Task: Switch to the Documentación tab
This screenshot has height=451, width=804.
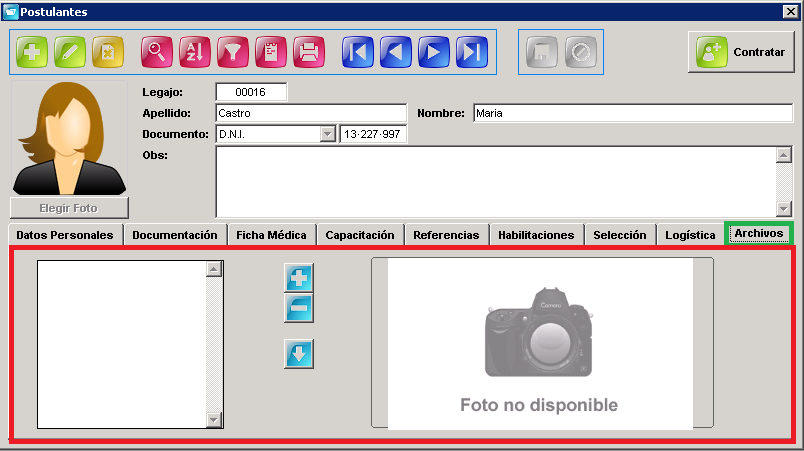Action: click(175, 235)
